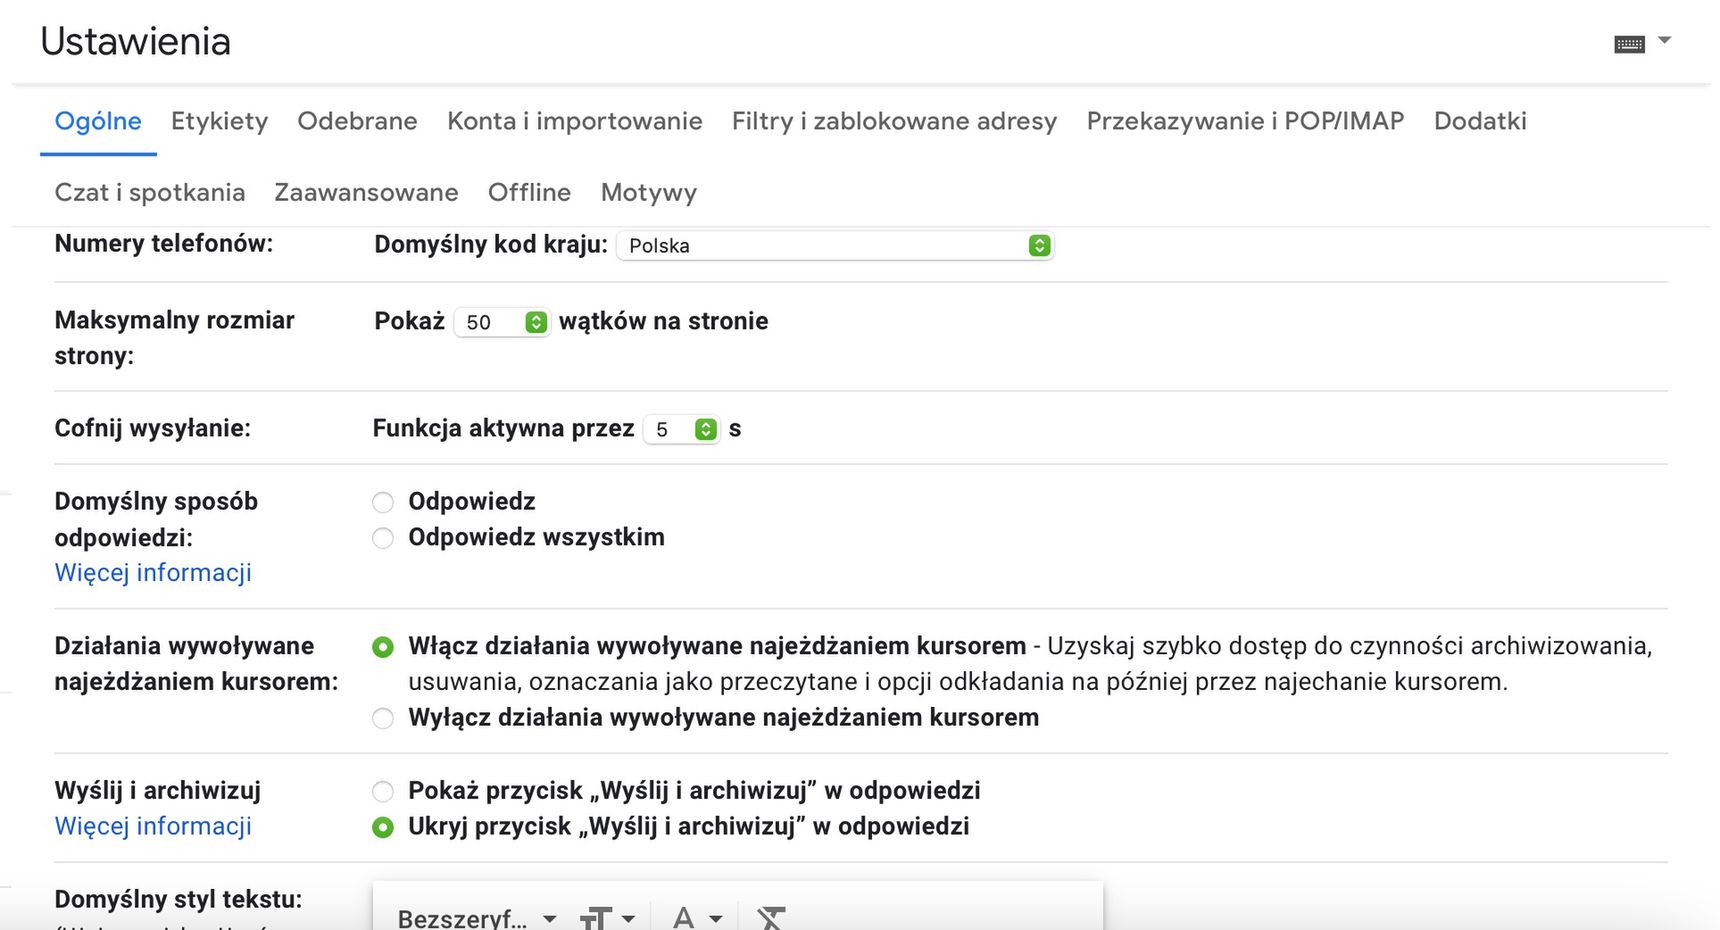
Task: Open the Offline tab
Action: [x=530, y=192]
